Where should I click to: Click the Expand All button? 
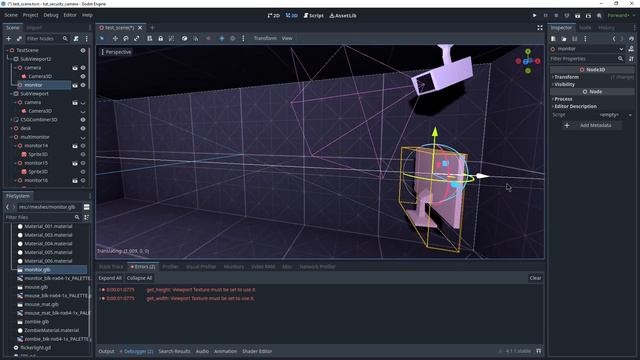pos(110,278)
